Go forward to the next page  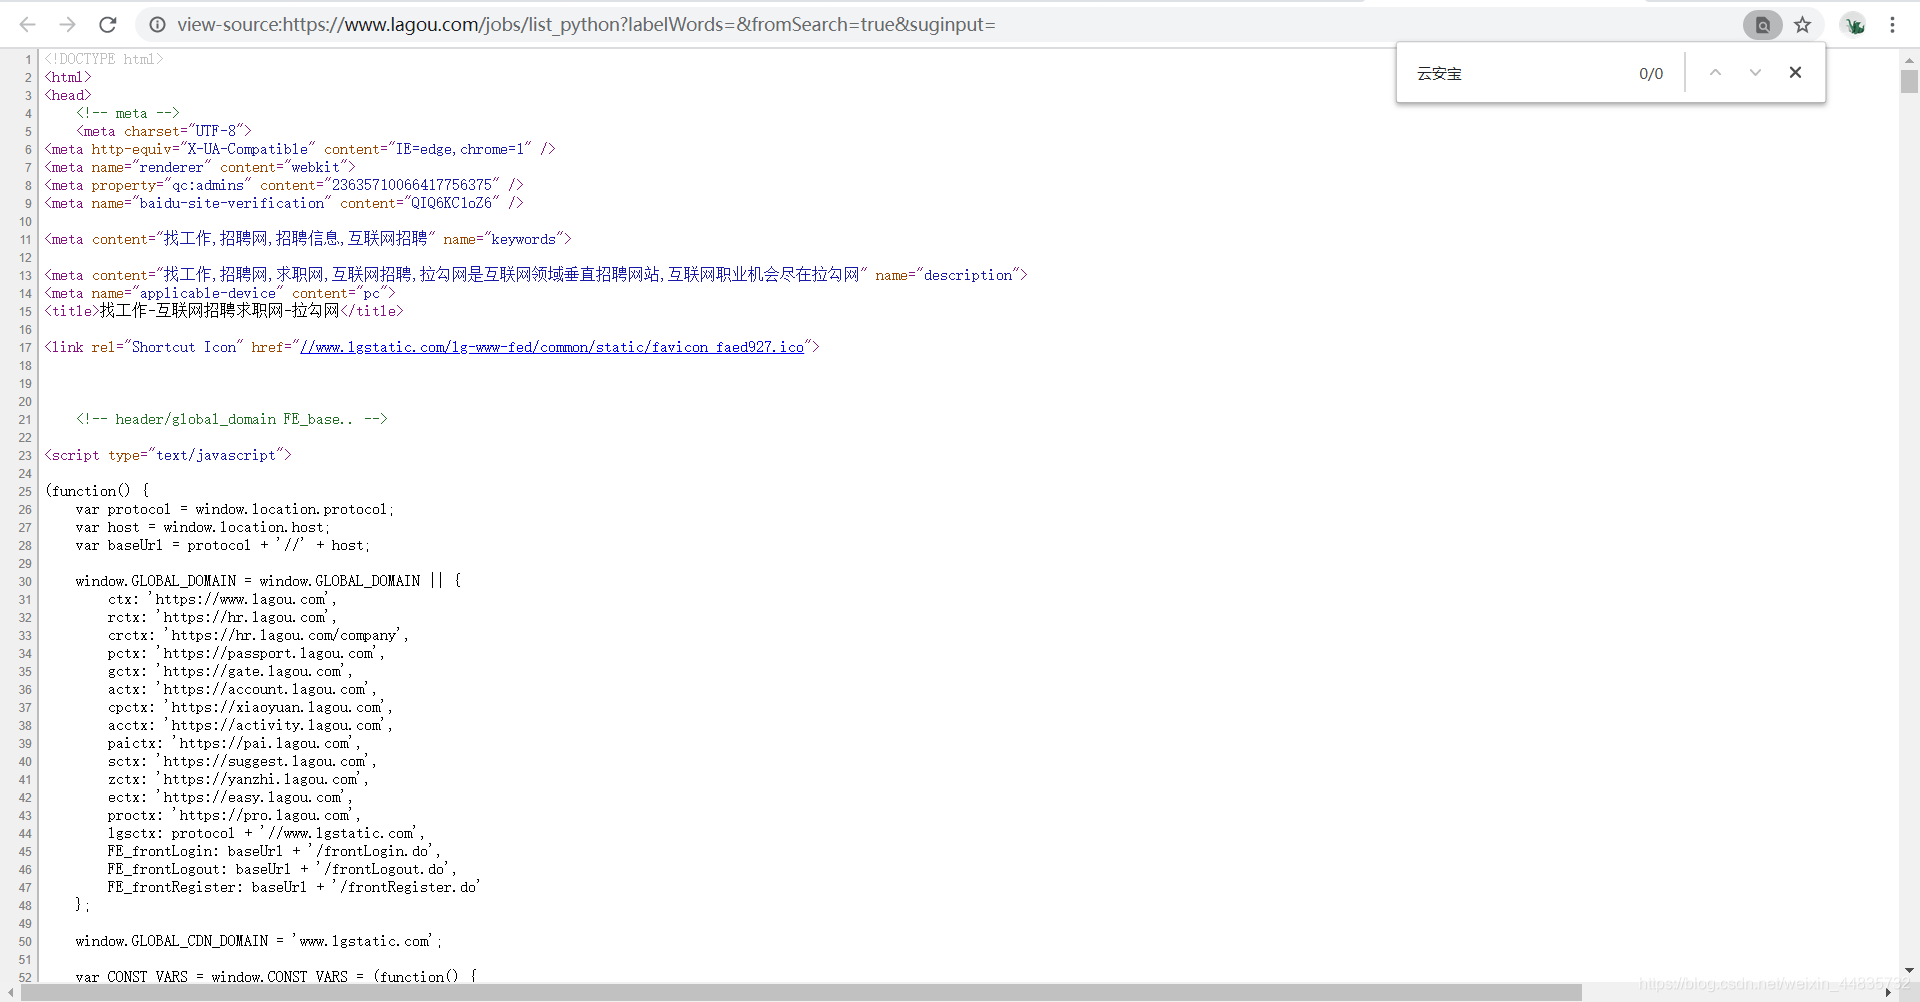click(x=67, y=24)
